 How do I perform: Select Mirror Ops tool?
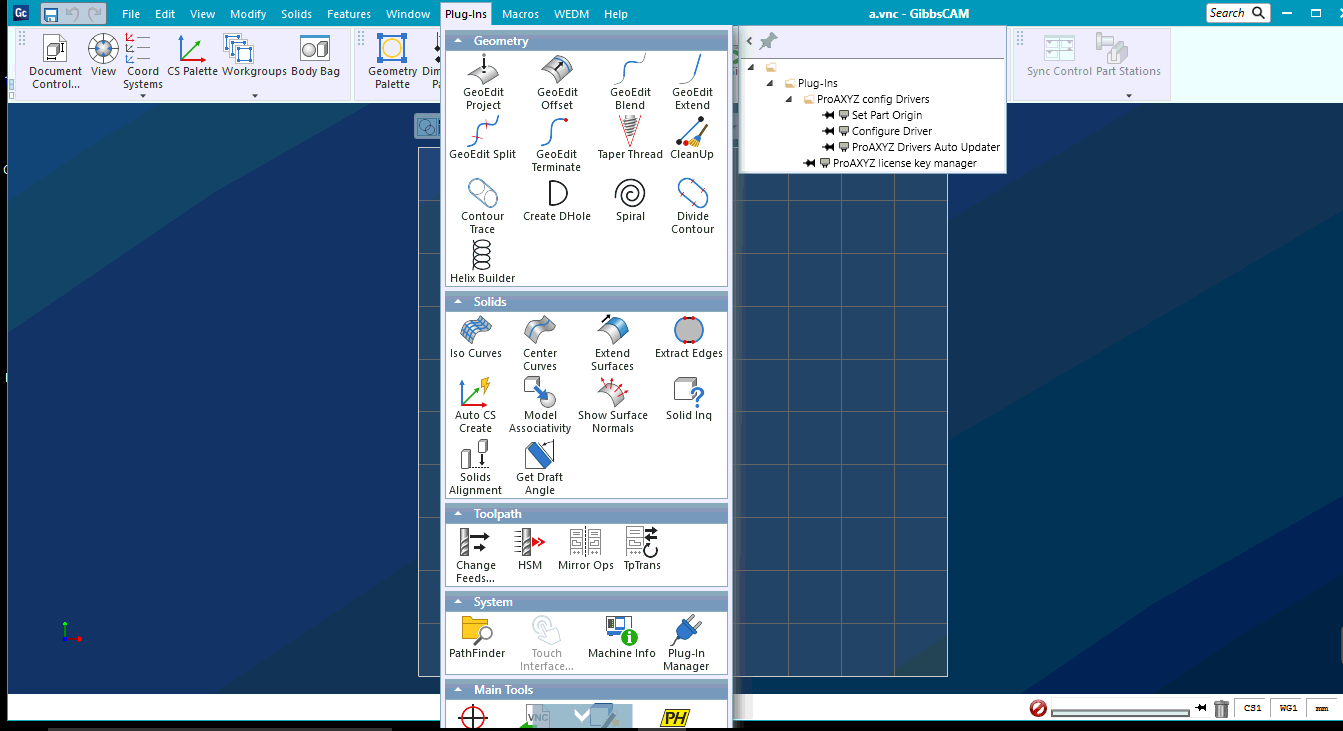pos(586,549)
